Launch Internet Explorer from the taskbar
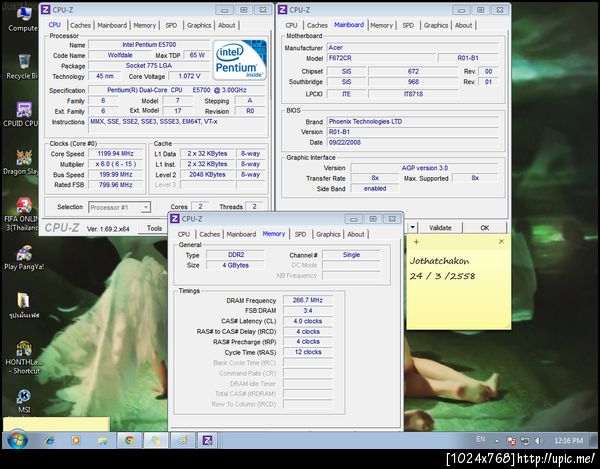The height and width of the screenshot is (469, 600). click(49, 440)
